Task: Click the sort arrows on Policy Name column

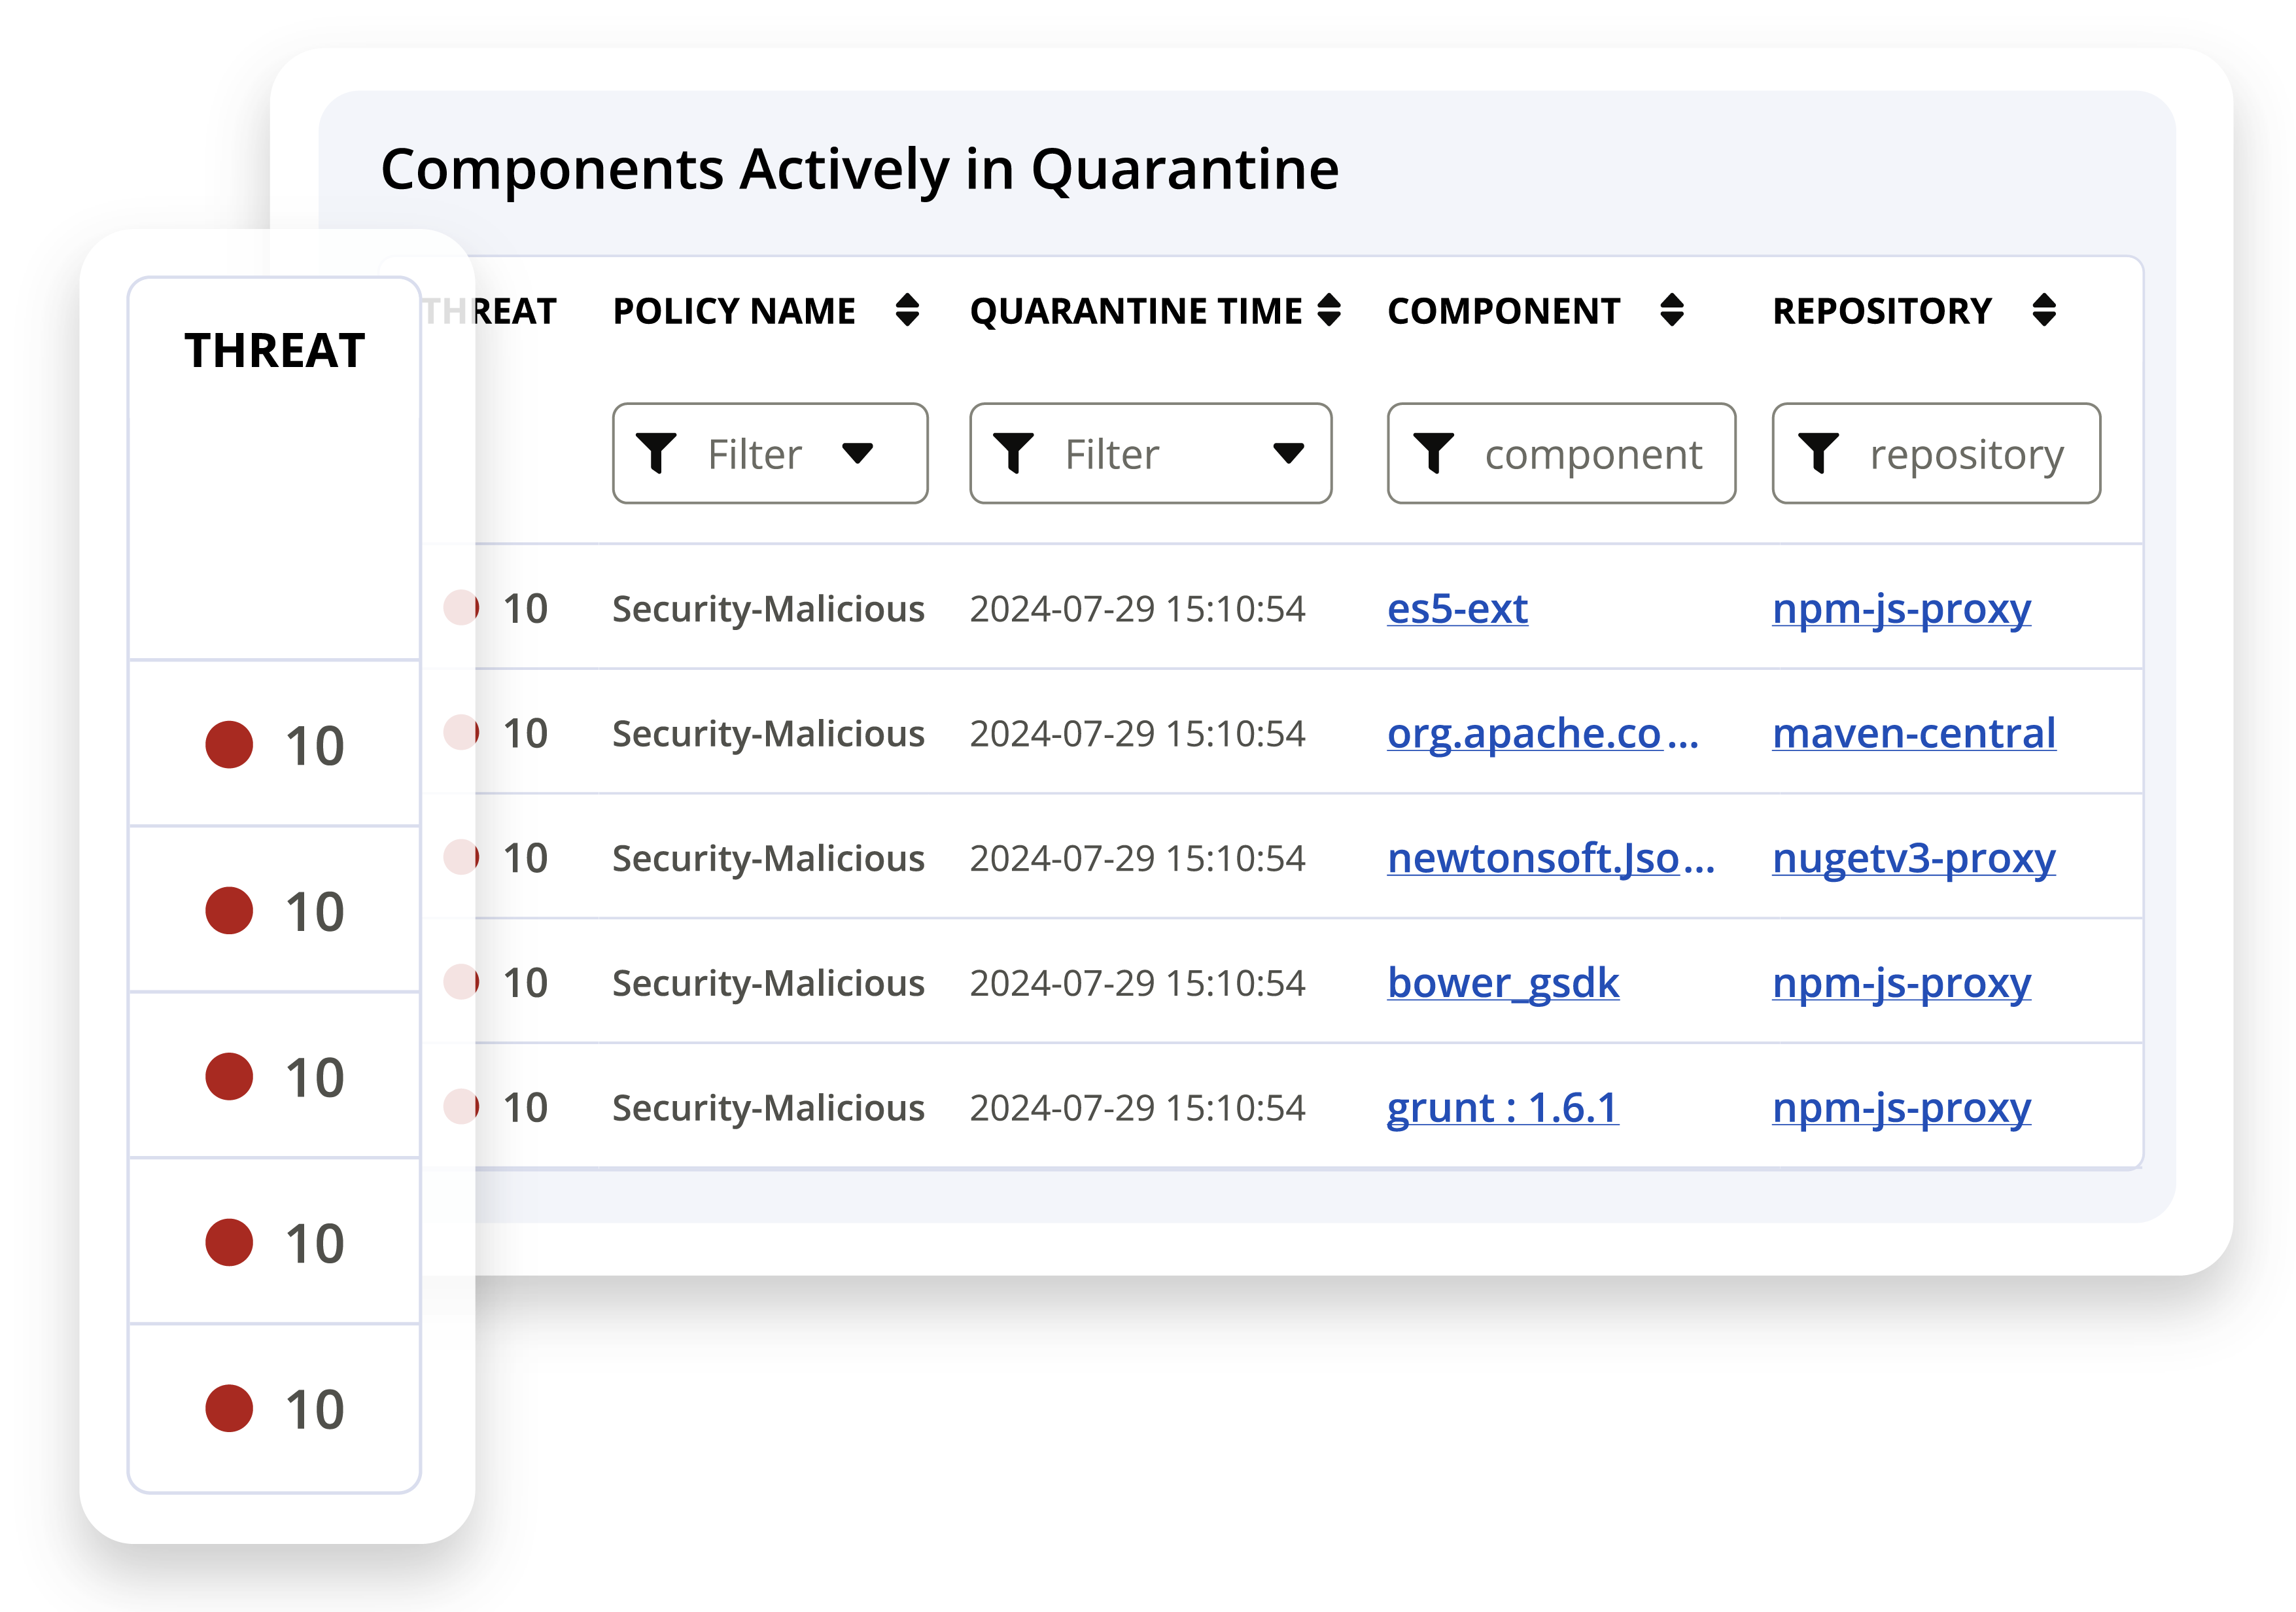Action: 908,311
